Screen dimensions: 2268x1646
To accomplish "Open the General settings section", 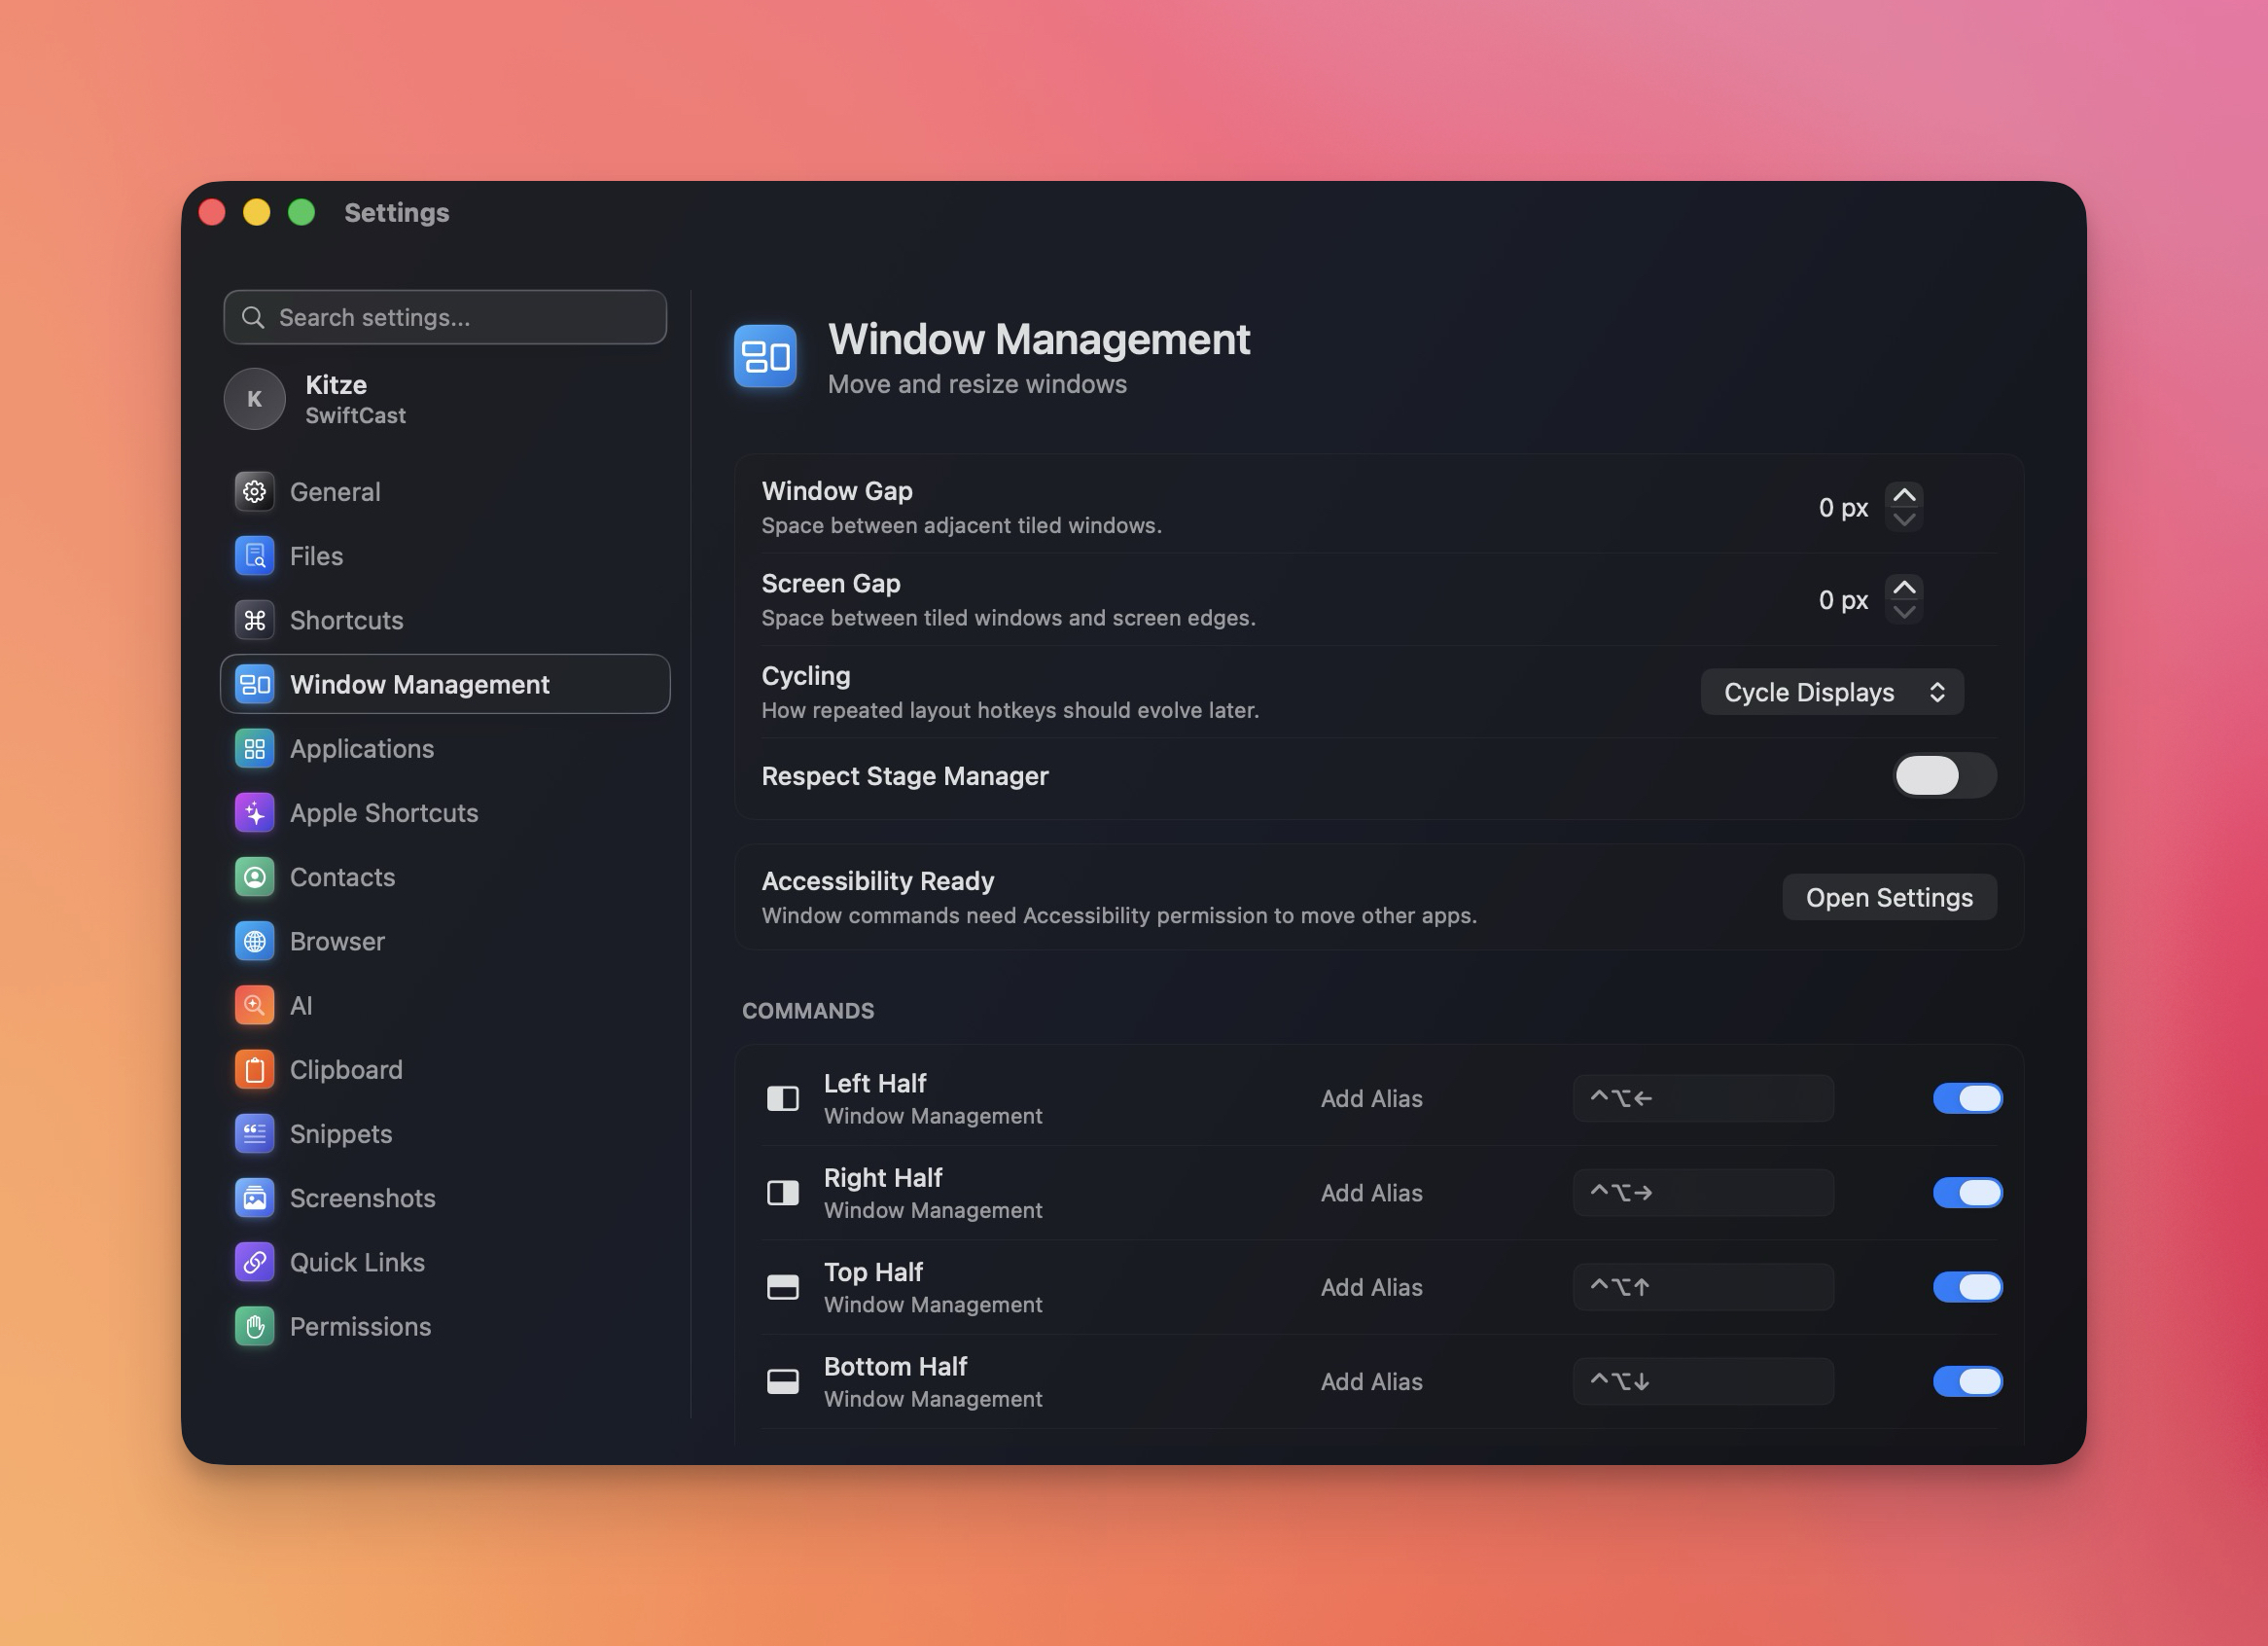I will (445, 491).
